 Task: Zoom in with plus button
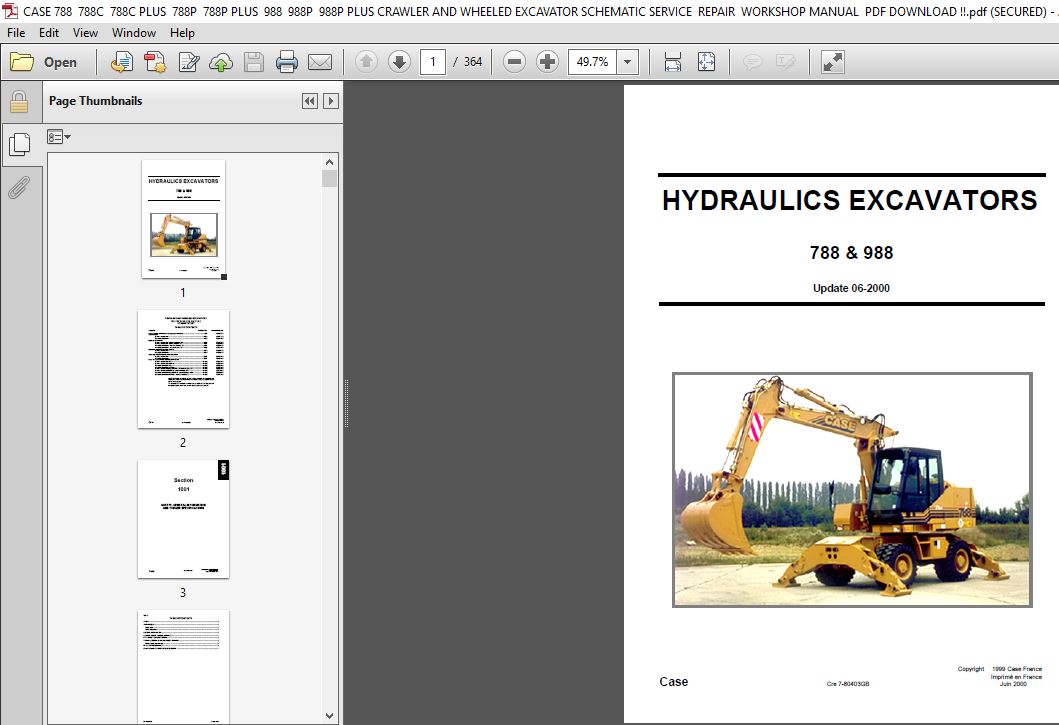[x=547, y=62]
